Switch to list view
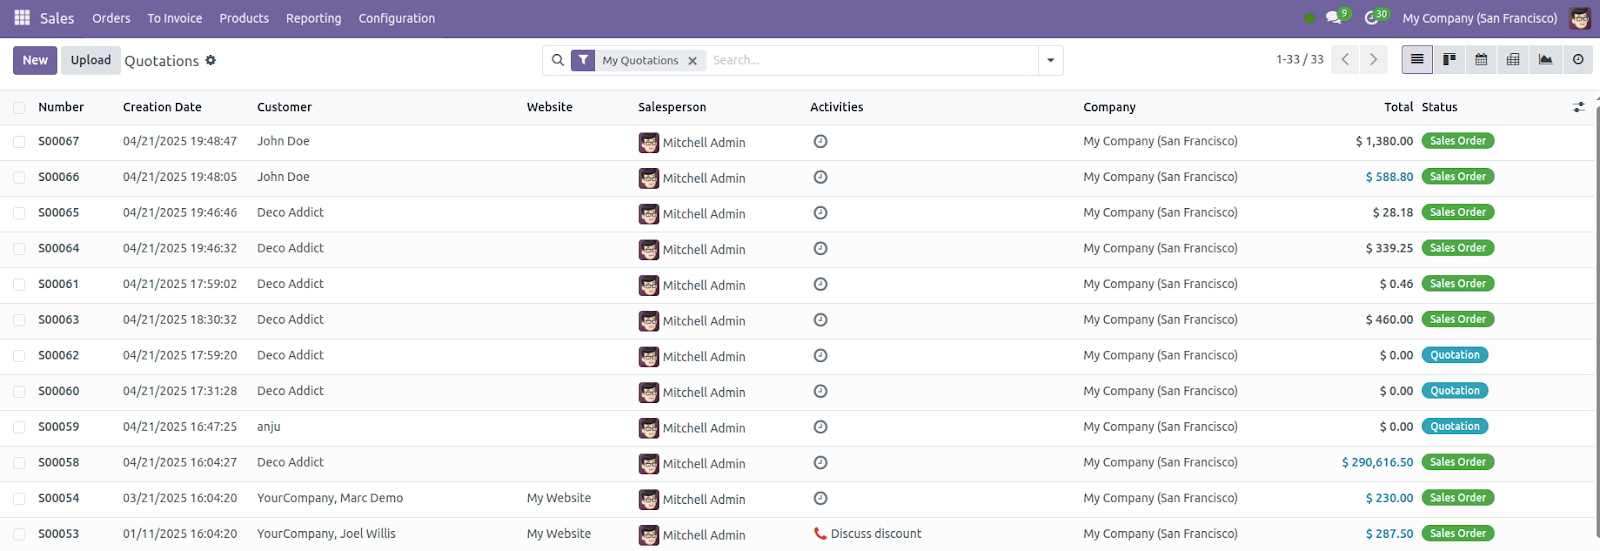This screenshot has height=551, width=1600. tap(1417, 60)
